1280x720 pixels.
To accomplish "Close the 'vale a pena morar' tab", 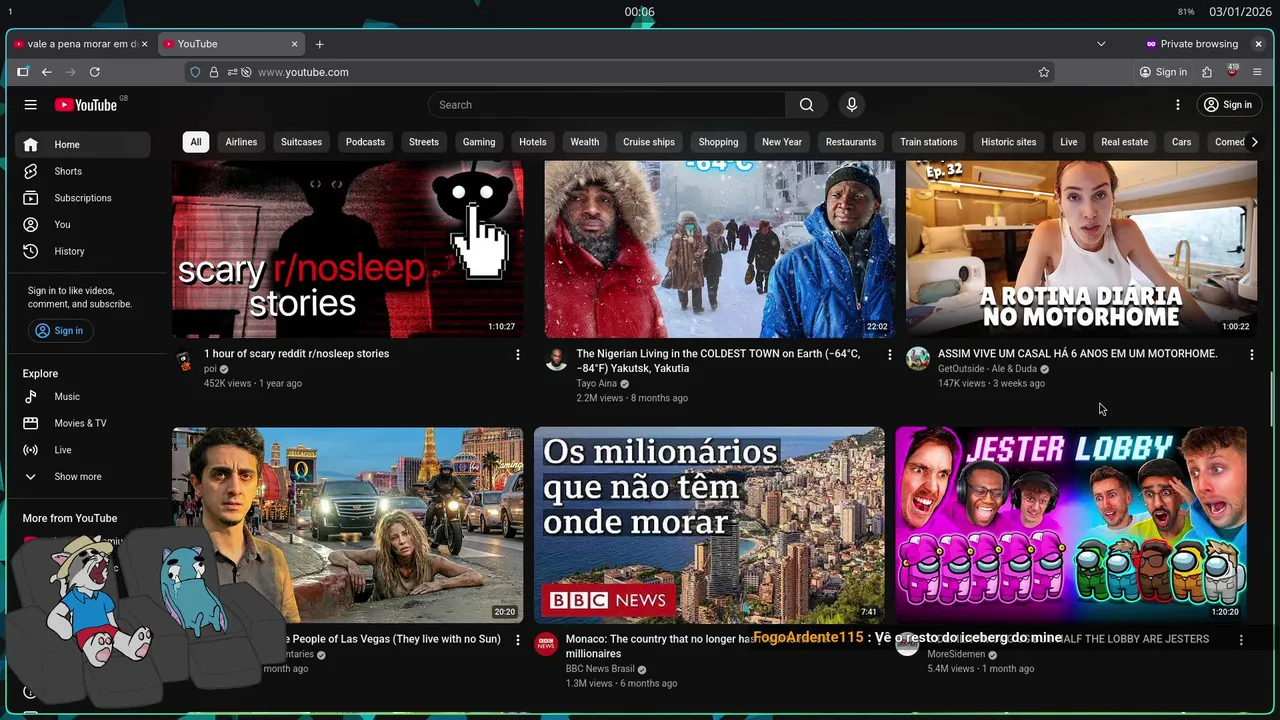I will click(x=144, y=44).
